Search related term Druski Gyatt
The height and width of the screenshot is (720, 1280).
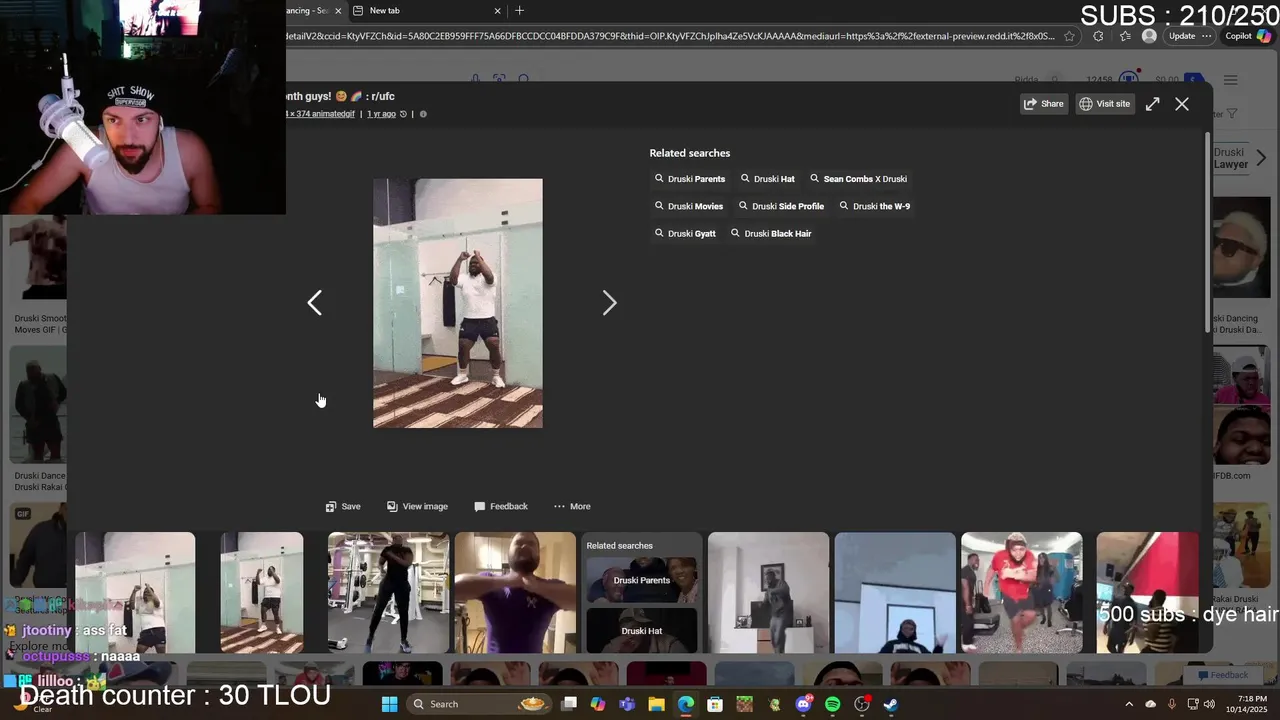click(685, 233)
